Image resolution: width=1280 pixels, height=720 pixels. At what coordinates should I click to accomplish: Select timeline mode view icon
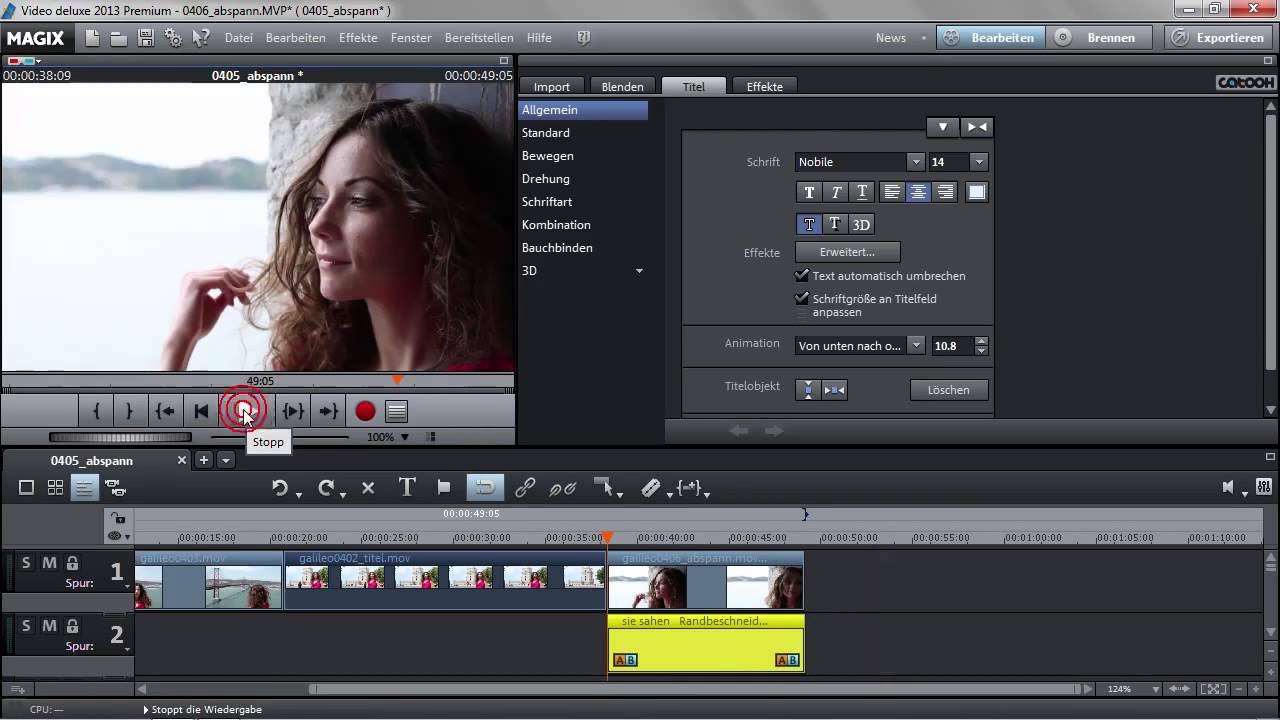point(85,488)
